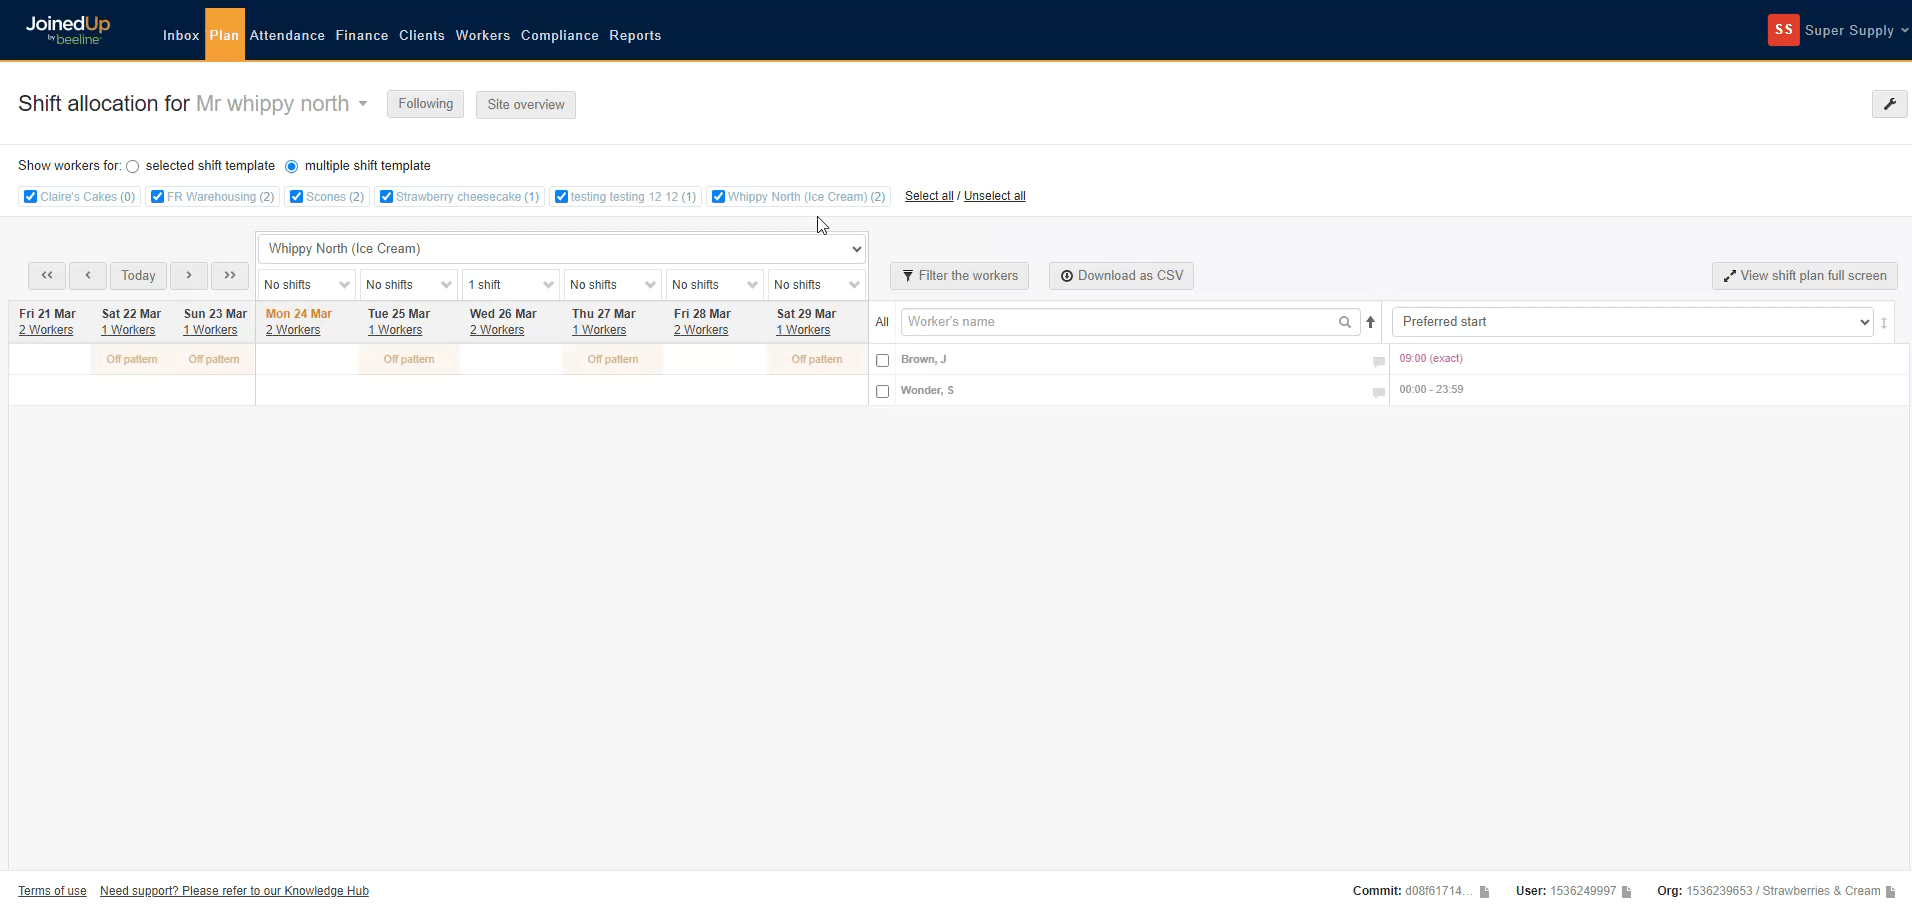The width and height of the screenshot is (1912, 908).
Task: Jump back with the double-left arrow button
Action: point(47,275)
